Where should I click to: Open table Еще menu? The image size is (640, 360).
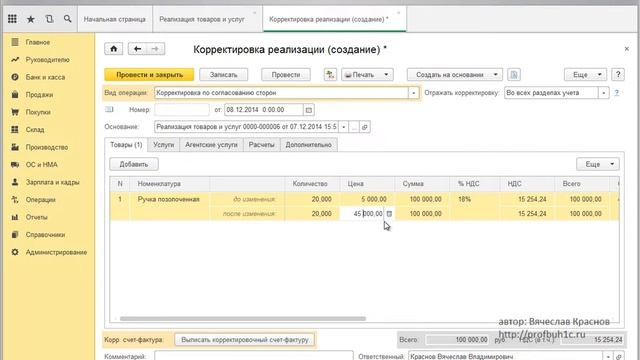(x=598, y=164)
